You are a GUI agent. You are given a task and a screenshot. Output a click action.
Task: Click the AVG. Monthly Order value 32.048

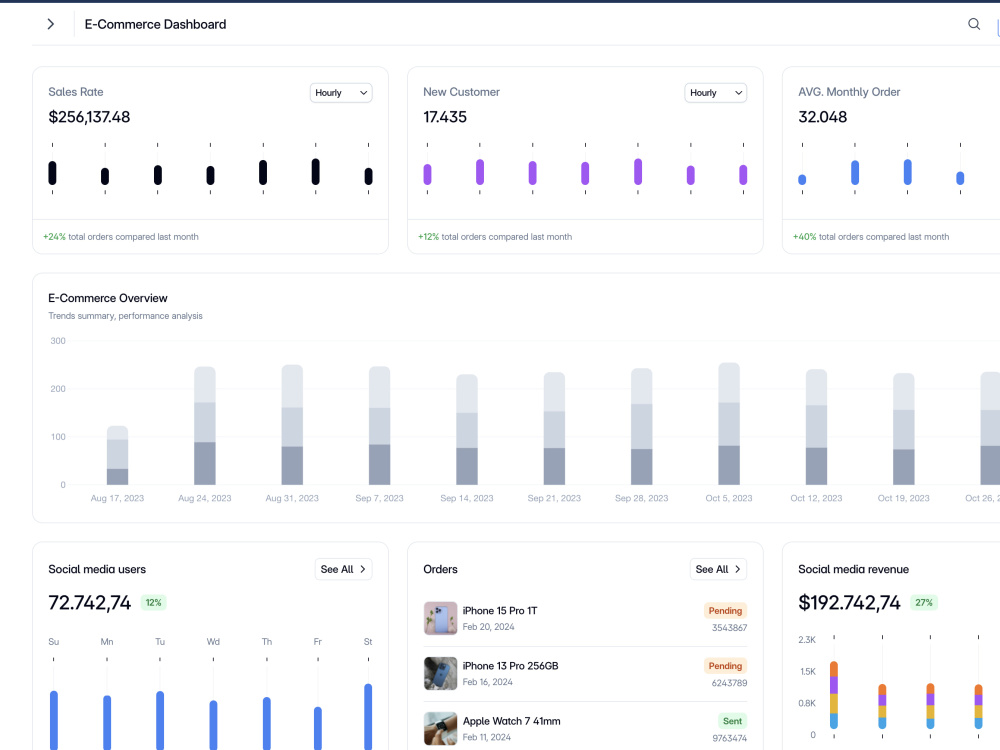823,117
